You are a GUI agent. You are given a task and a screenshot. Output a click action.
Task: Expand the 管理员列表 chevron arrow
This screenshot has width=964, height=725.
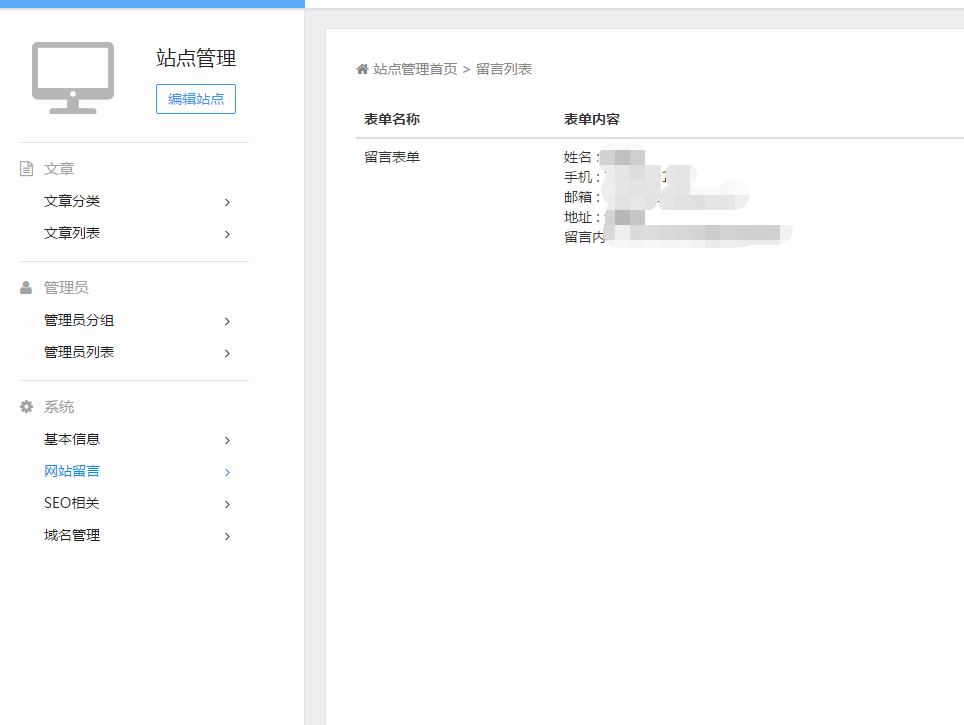point(227,353)
